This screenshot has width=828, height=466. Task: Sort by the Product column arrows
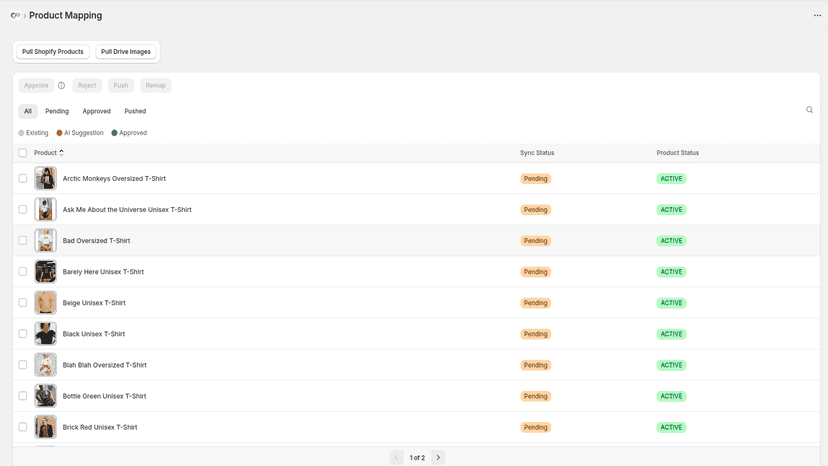[61, 153]
